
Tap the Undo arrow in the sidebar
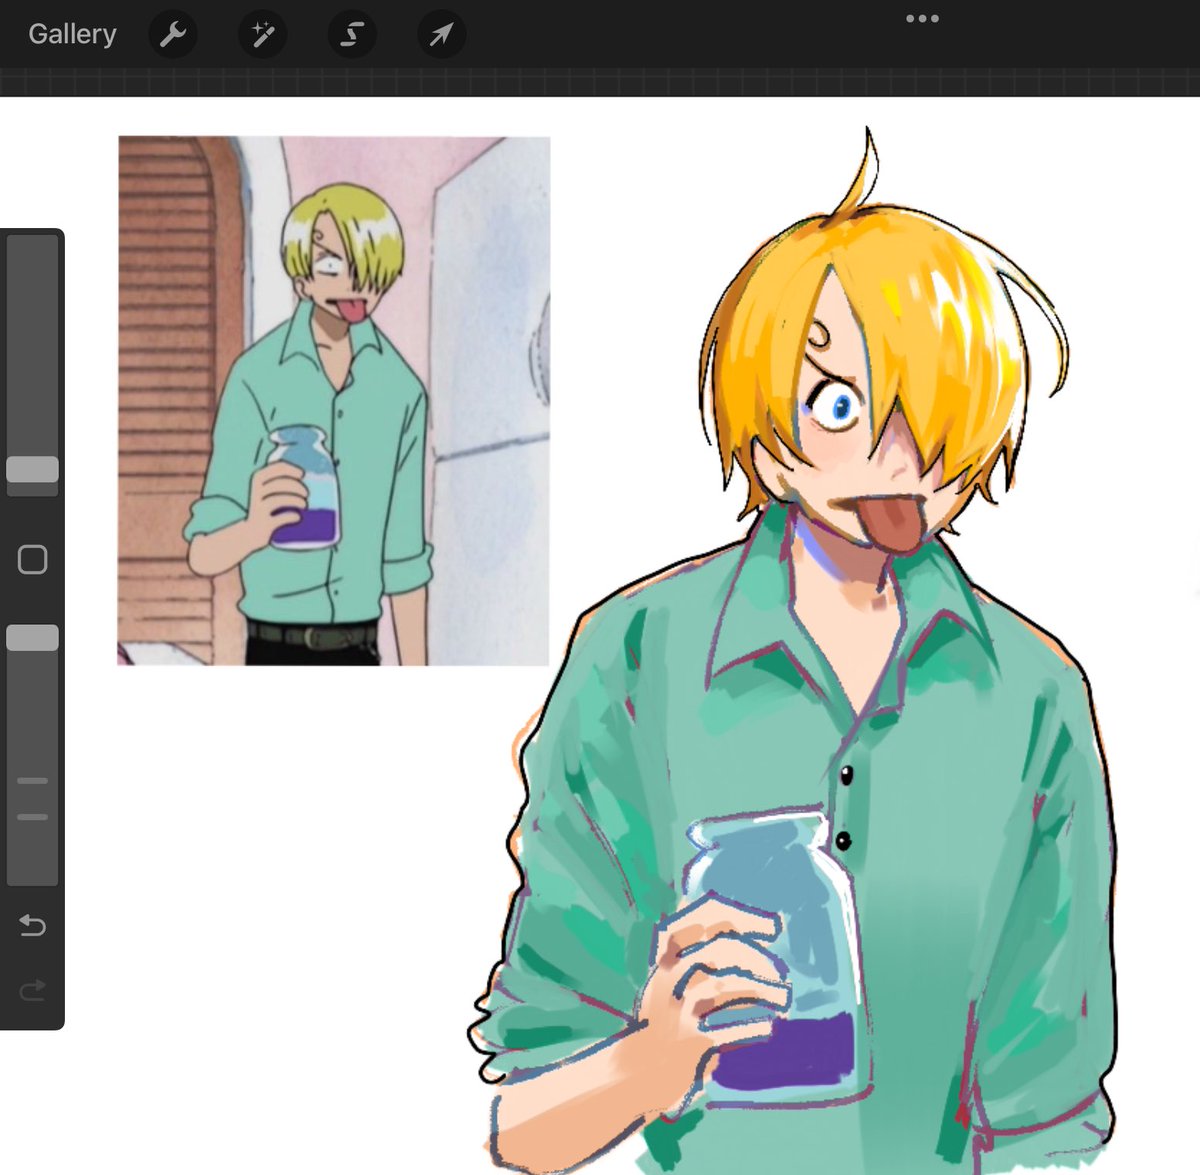click(x=32, y=925)
